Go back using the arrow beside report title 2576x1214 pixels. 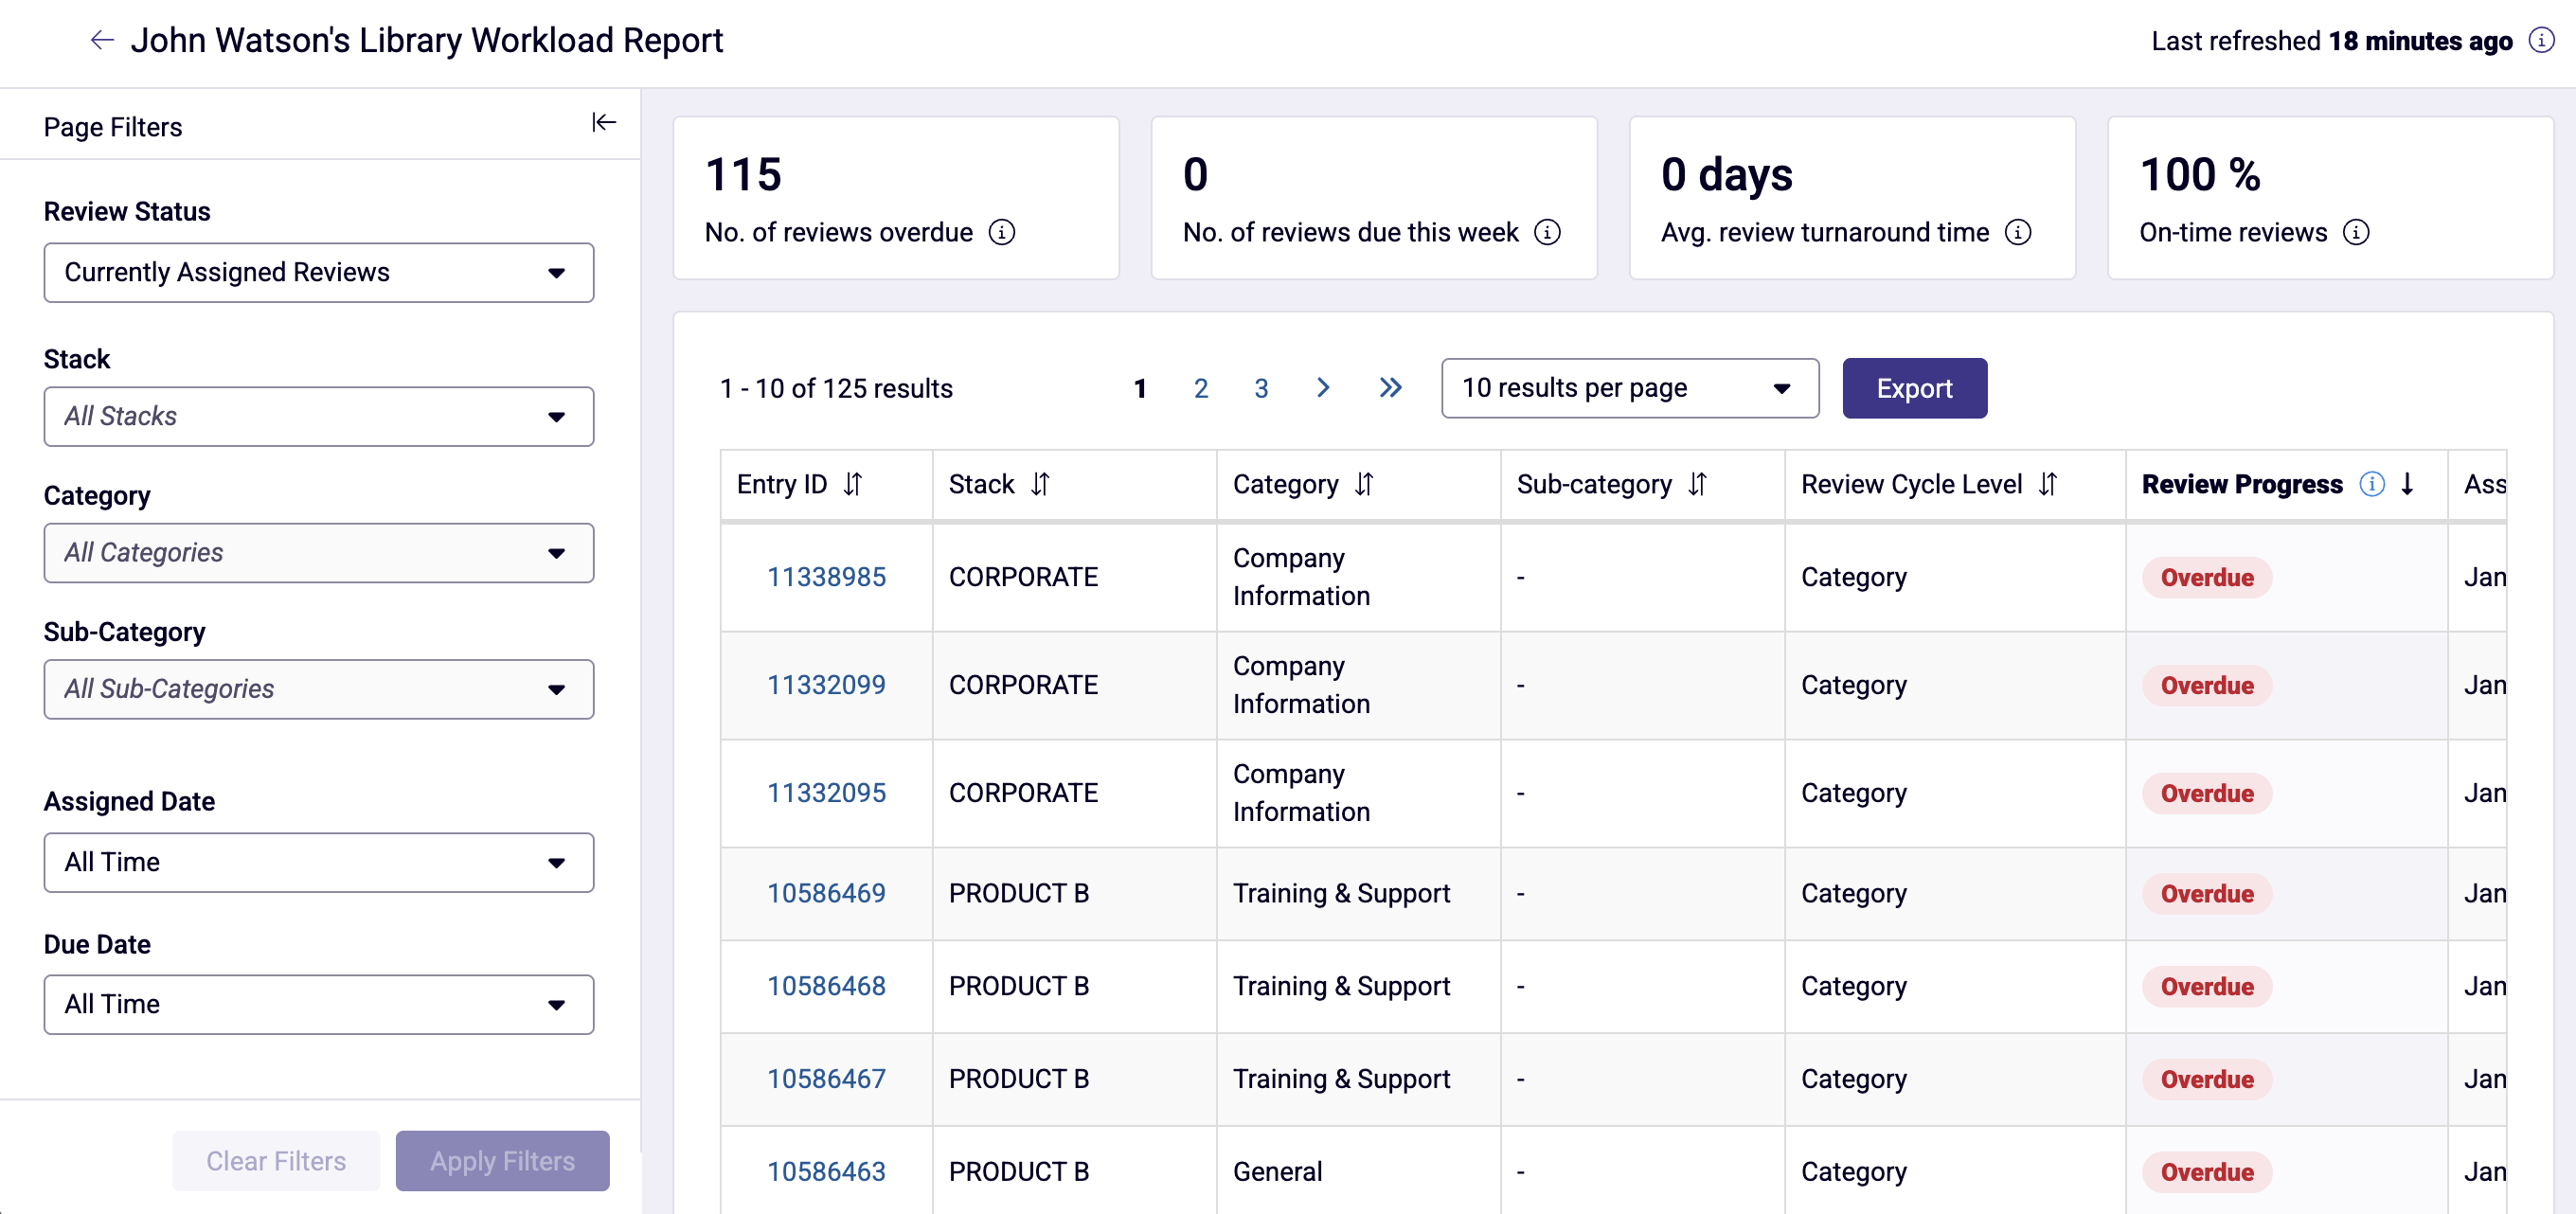[x=102, y=40]
